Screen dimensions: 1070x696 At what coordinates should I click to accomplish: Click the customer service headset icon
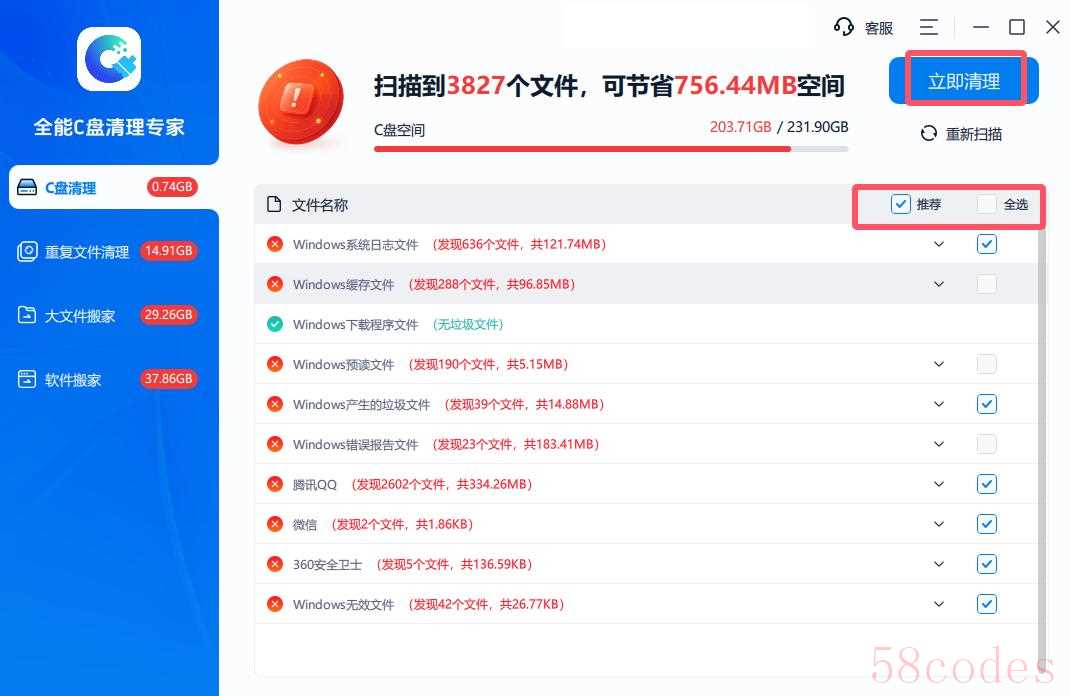point(844,27)
